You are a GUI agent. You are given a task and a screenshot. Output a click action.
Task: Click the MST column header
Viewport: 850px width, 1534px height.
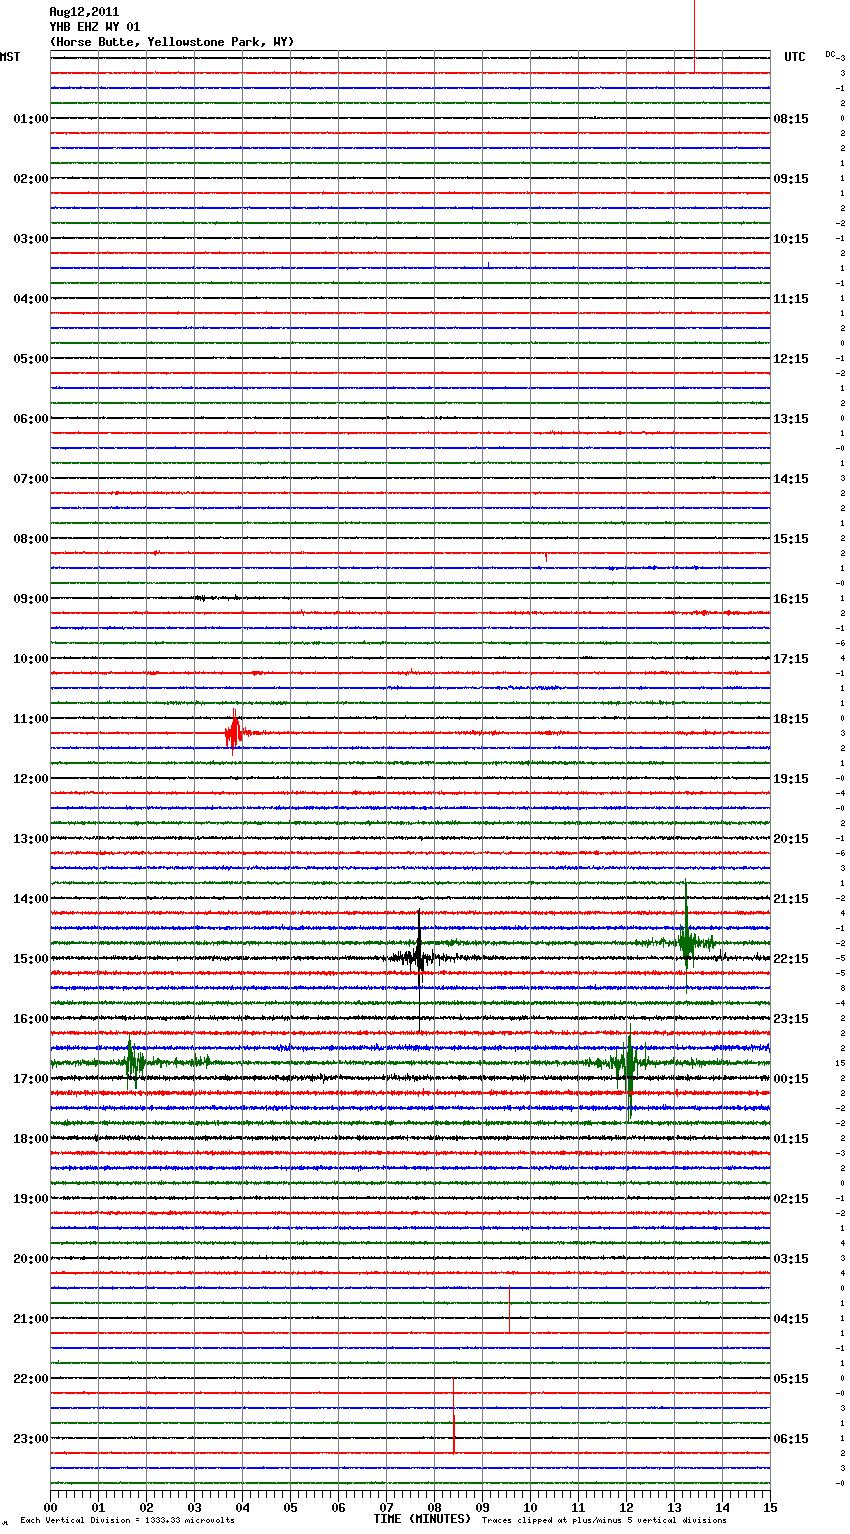[10, 57]
